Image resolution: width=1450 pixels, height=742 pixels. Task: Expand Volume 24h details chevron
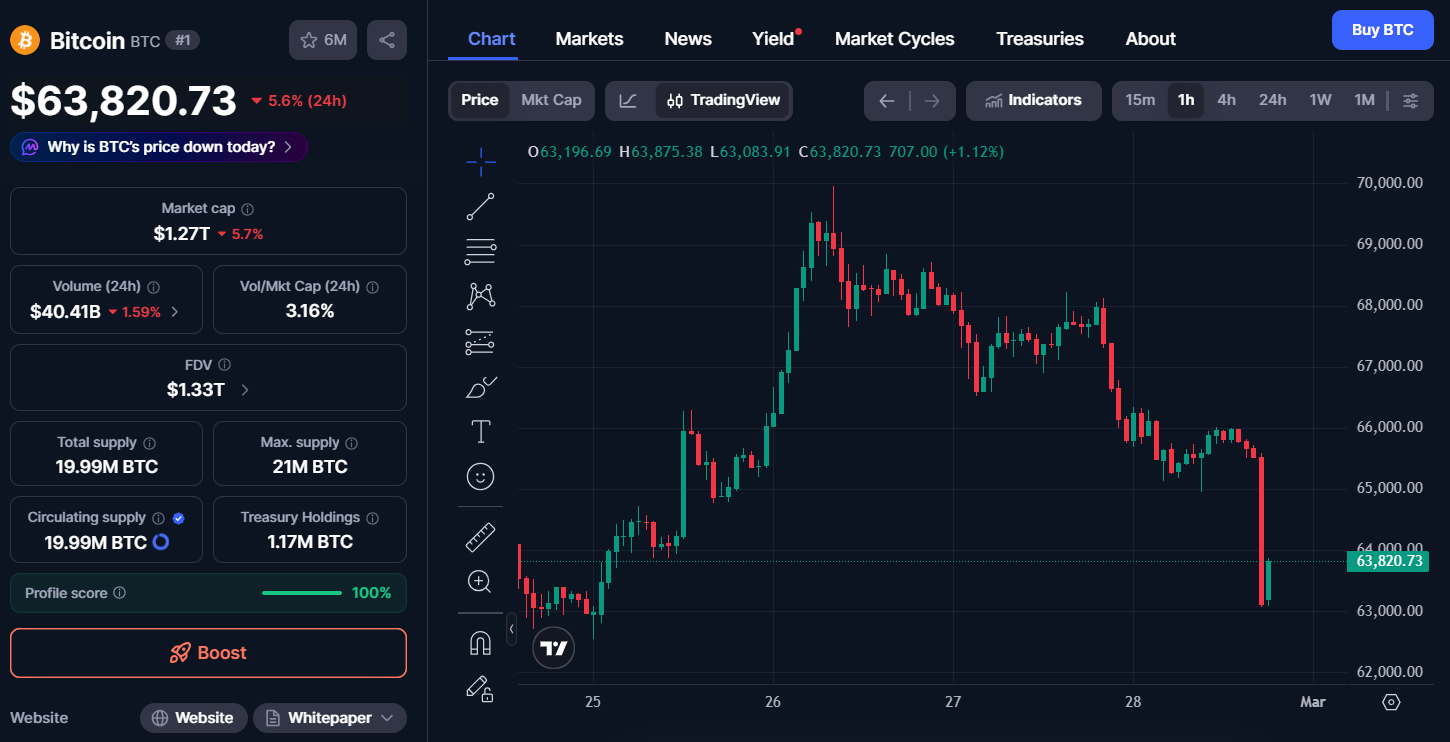click(176, 312)
